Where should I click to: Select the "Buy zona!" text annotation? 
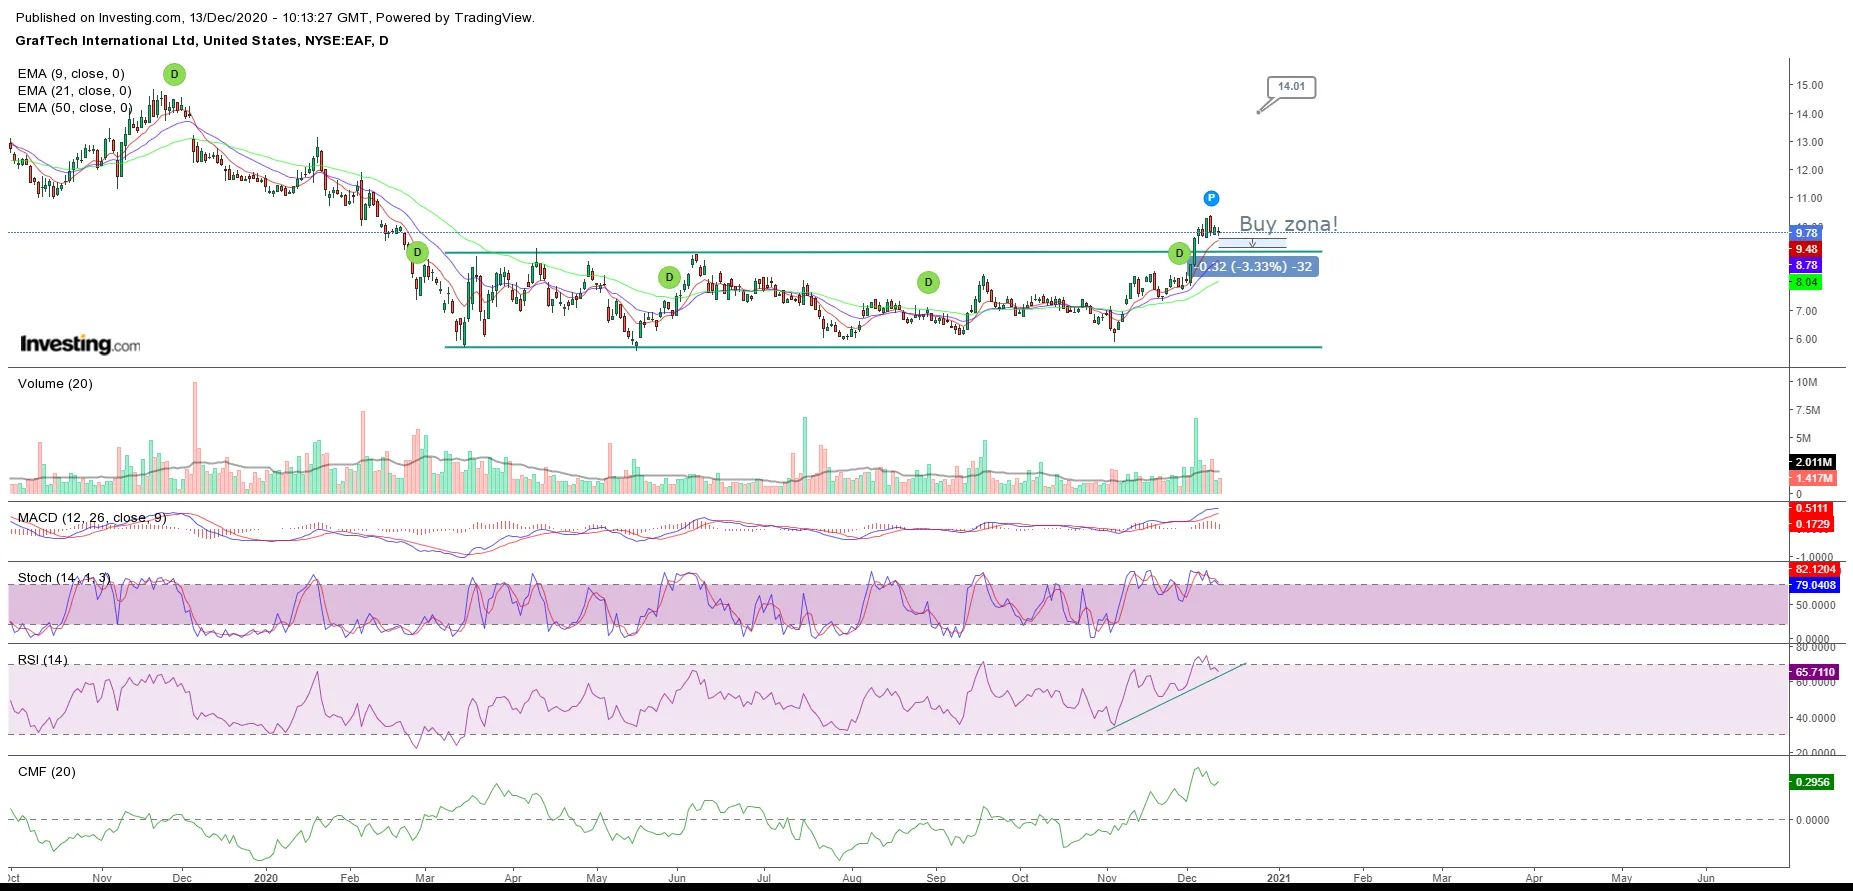[1288, 224]
